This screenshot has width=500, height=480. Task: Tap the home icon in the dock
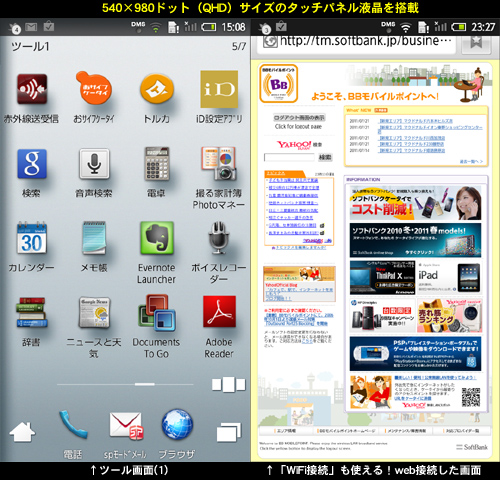pyautogui.click(x=22, y=432)
